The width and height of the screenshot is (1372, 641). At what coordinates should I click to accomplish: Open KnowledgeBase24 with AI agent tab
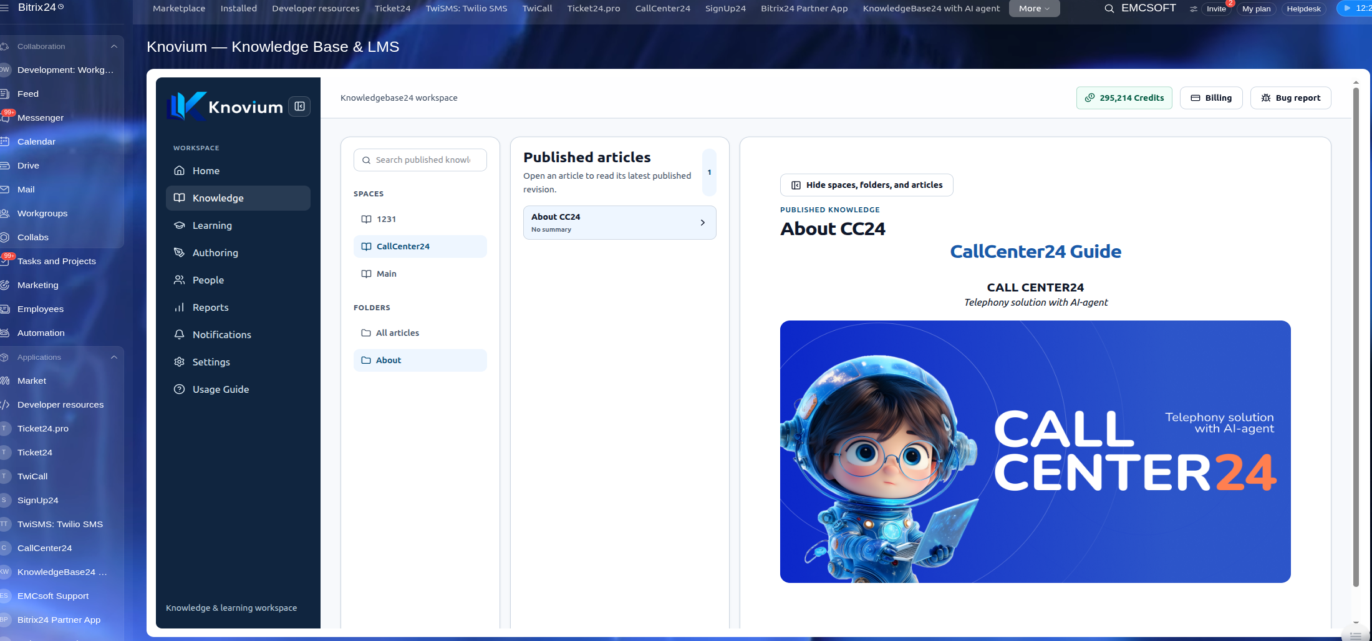point(932,8)
